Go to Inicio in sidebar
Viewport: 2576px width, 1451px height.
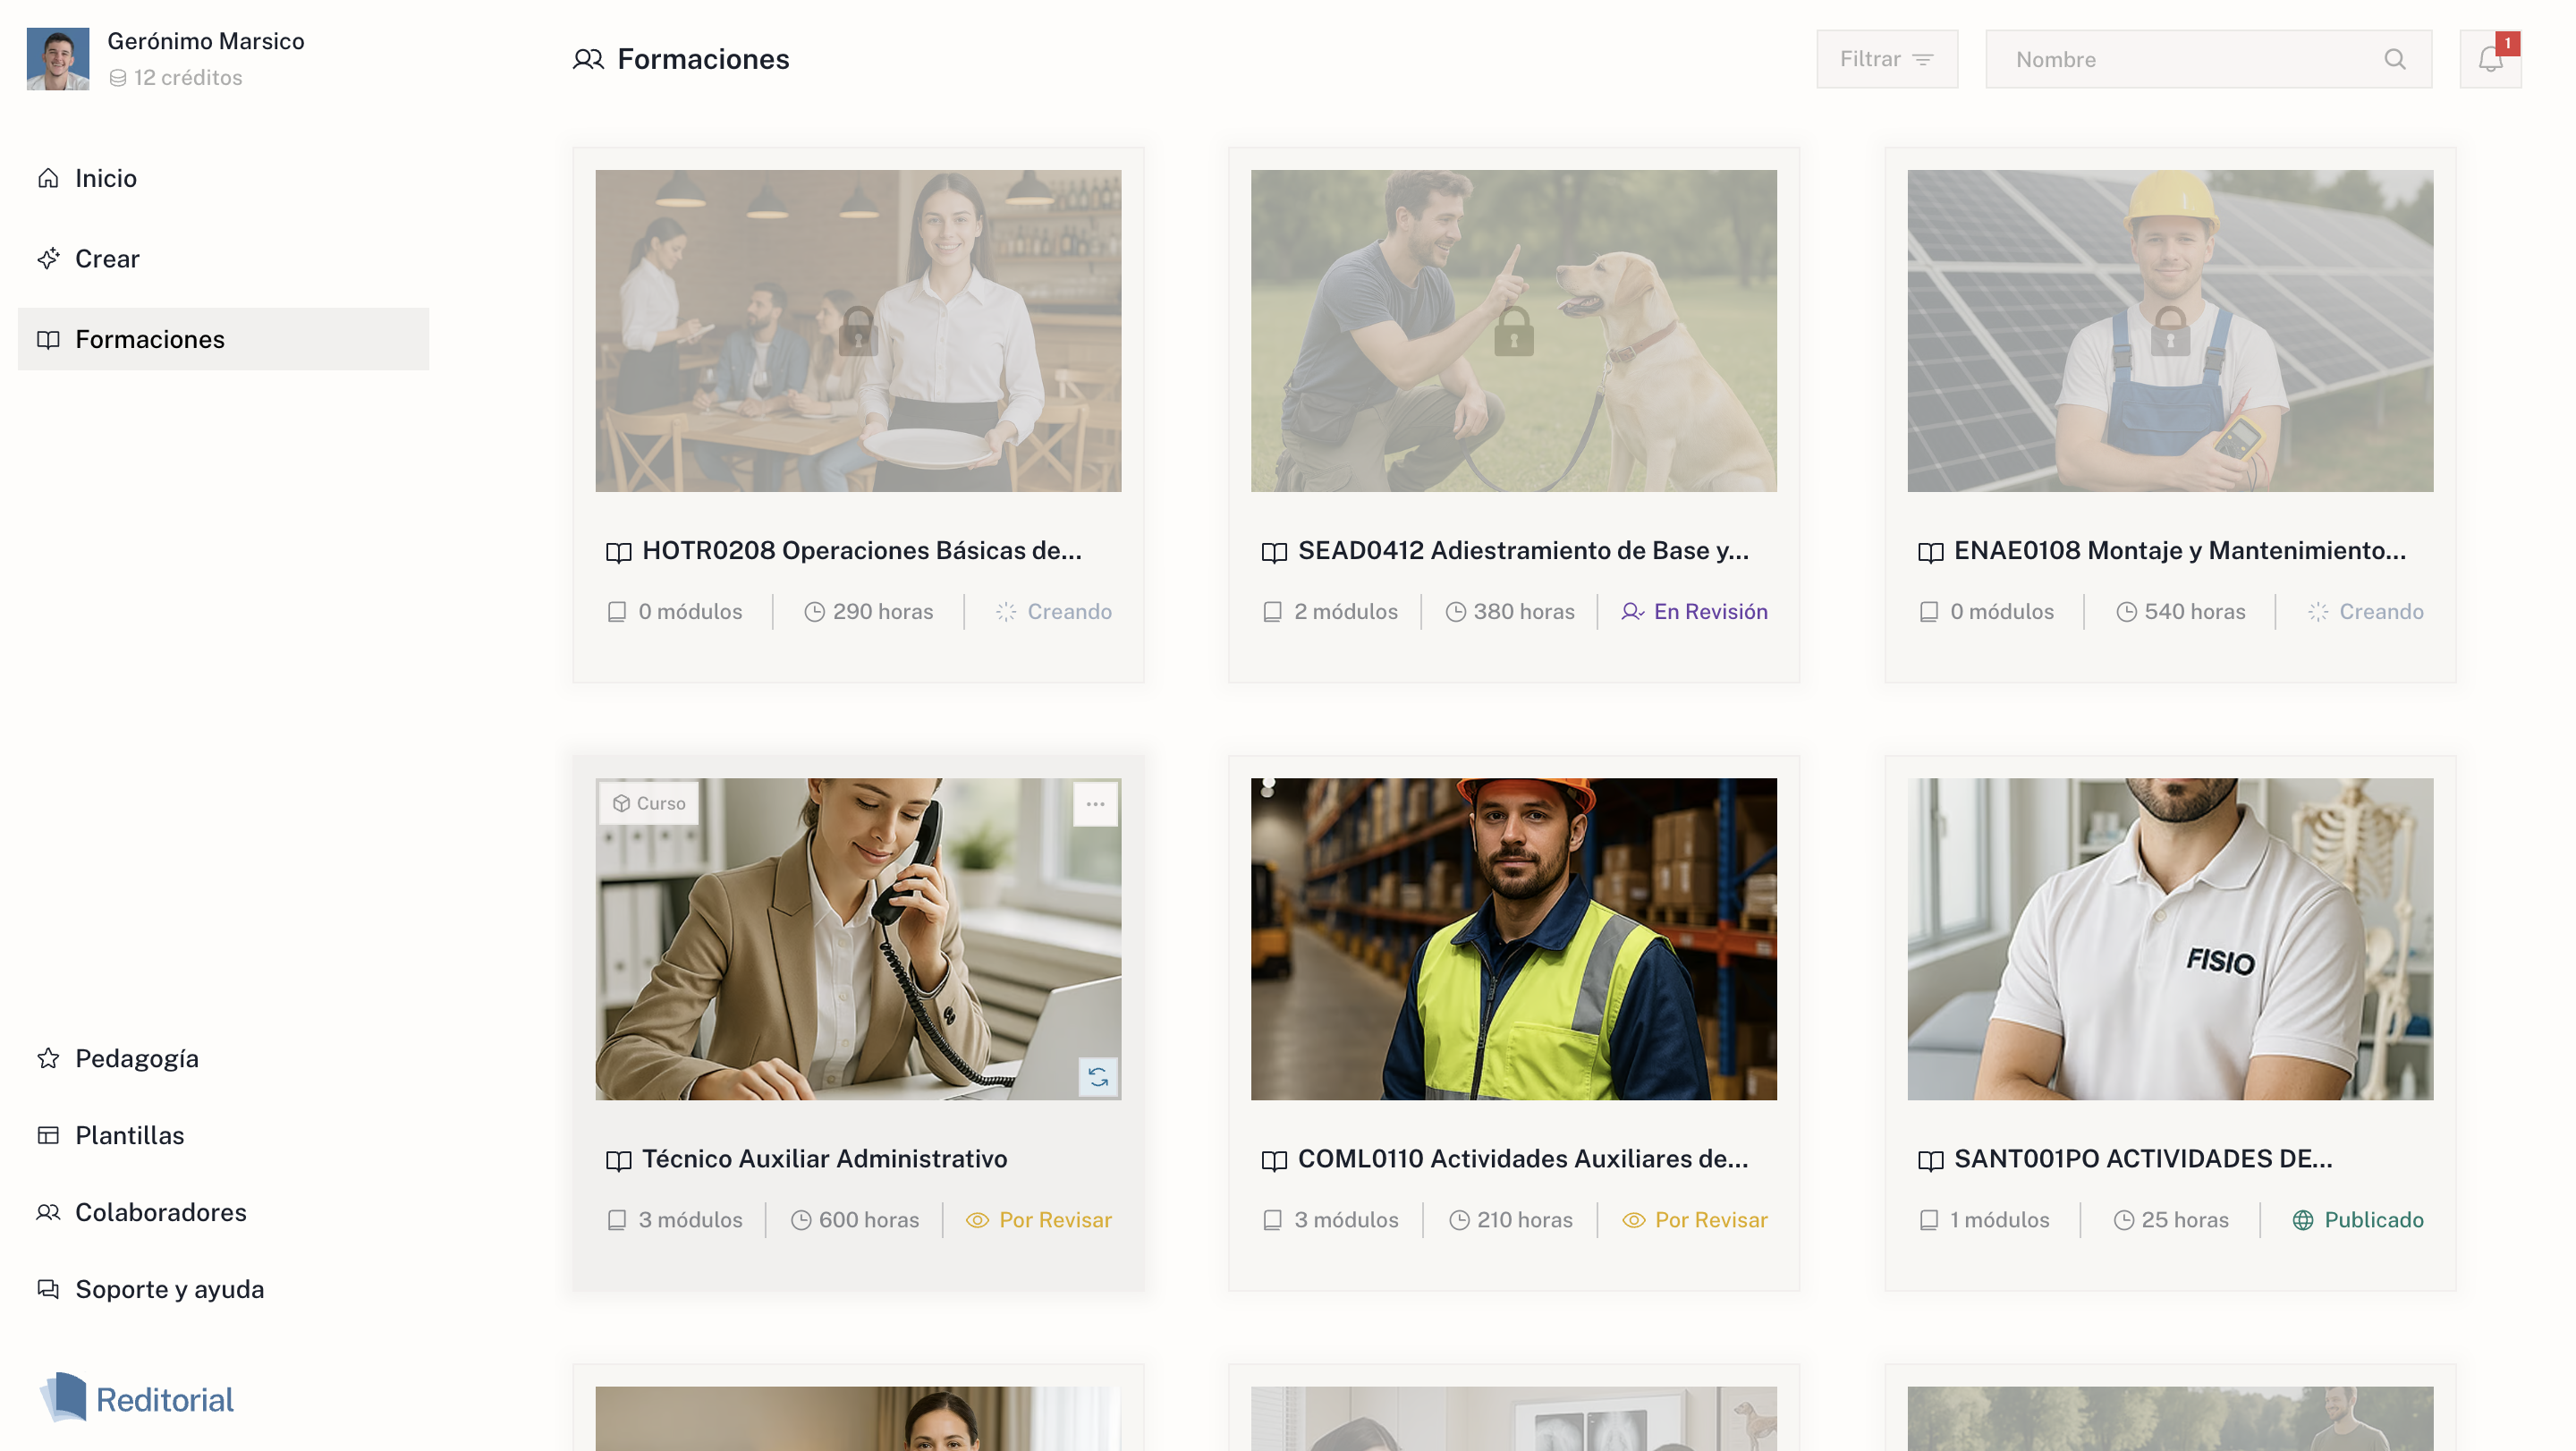[105, 178]
